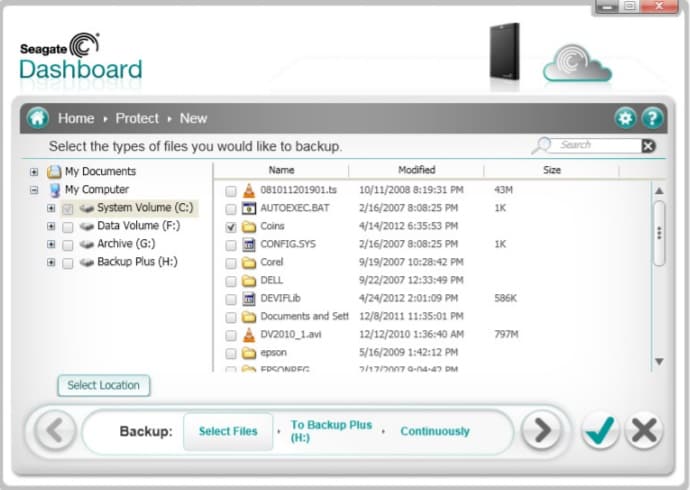Click the magnifying glass search icon
Viewport: 690px width, 490px height.
coord(541,146)
